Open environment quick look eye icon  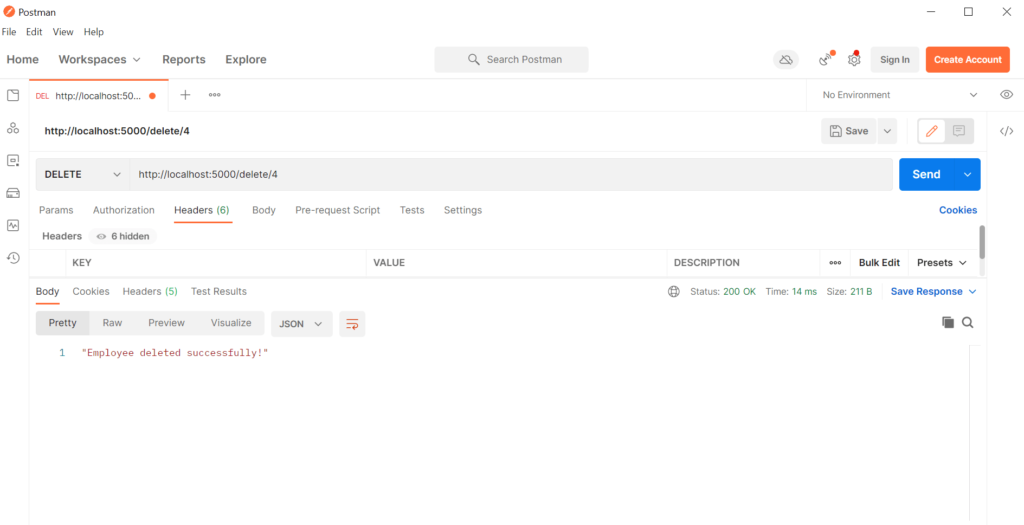coord(1007,95)
